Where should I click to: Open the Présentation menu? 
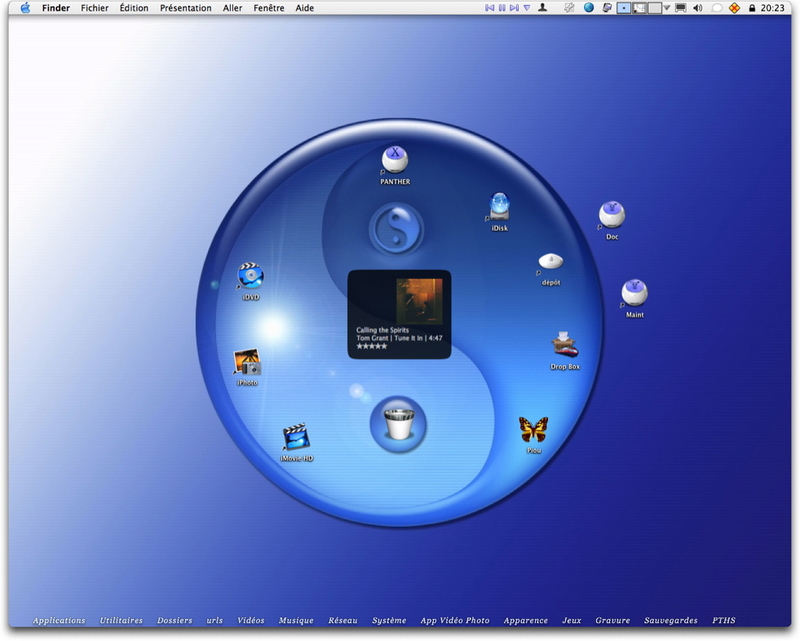(185, 8)
